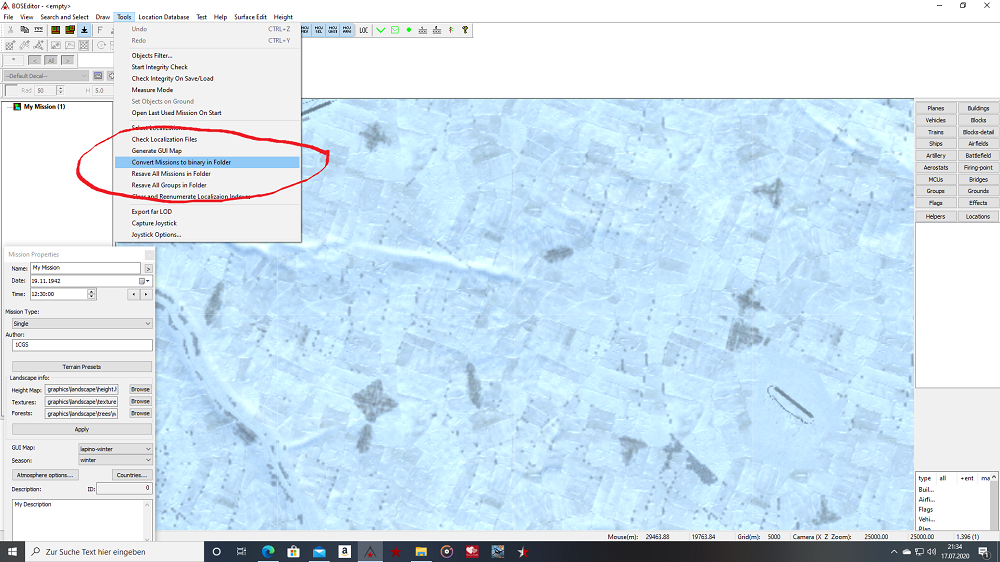1000x562 pixels.
Task: Open the Amazon app in taskbar
Action: [344, 551]
